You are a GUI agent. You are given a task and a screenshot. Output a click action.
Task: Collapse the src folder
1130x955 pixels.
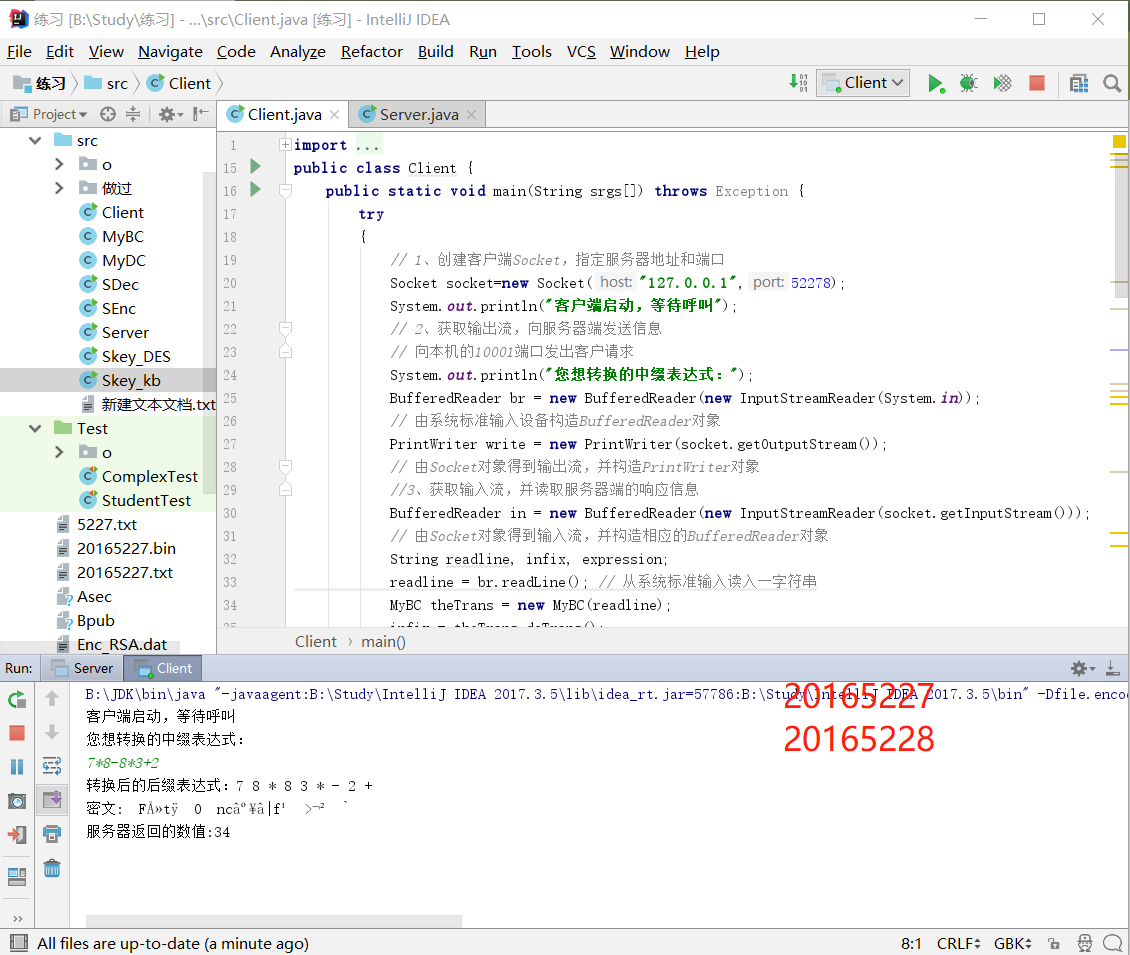tap(35, 141)
